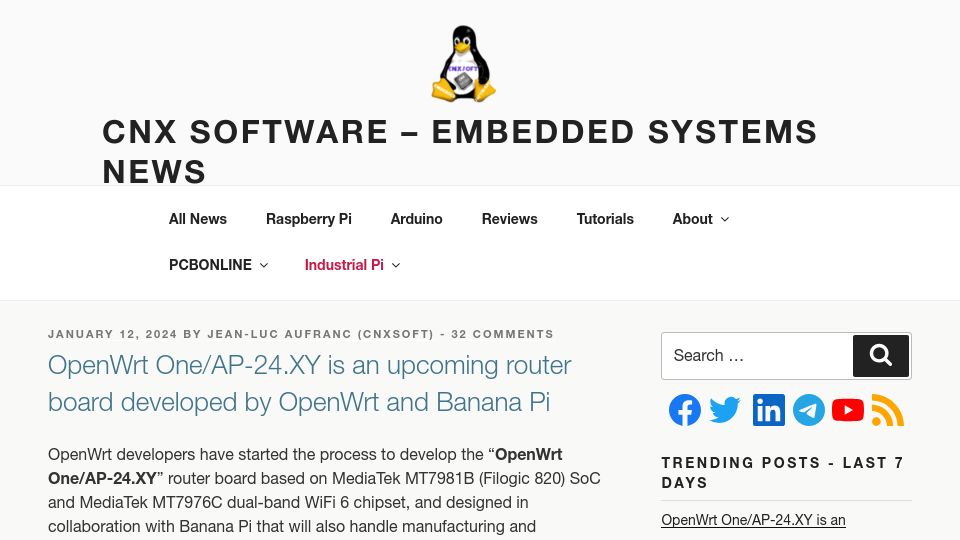Open the Industrial Pi menu item
This screenshot has height=540, width=960.
tap(344, 265)
